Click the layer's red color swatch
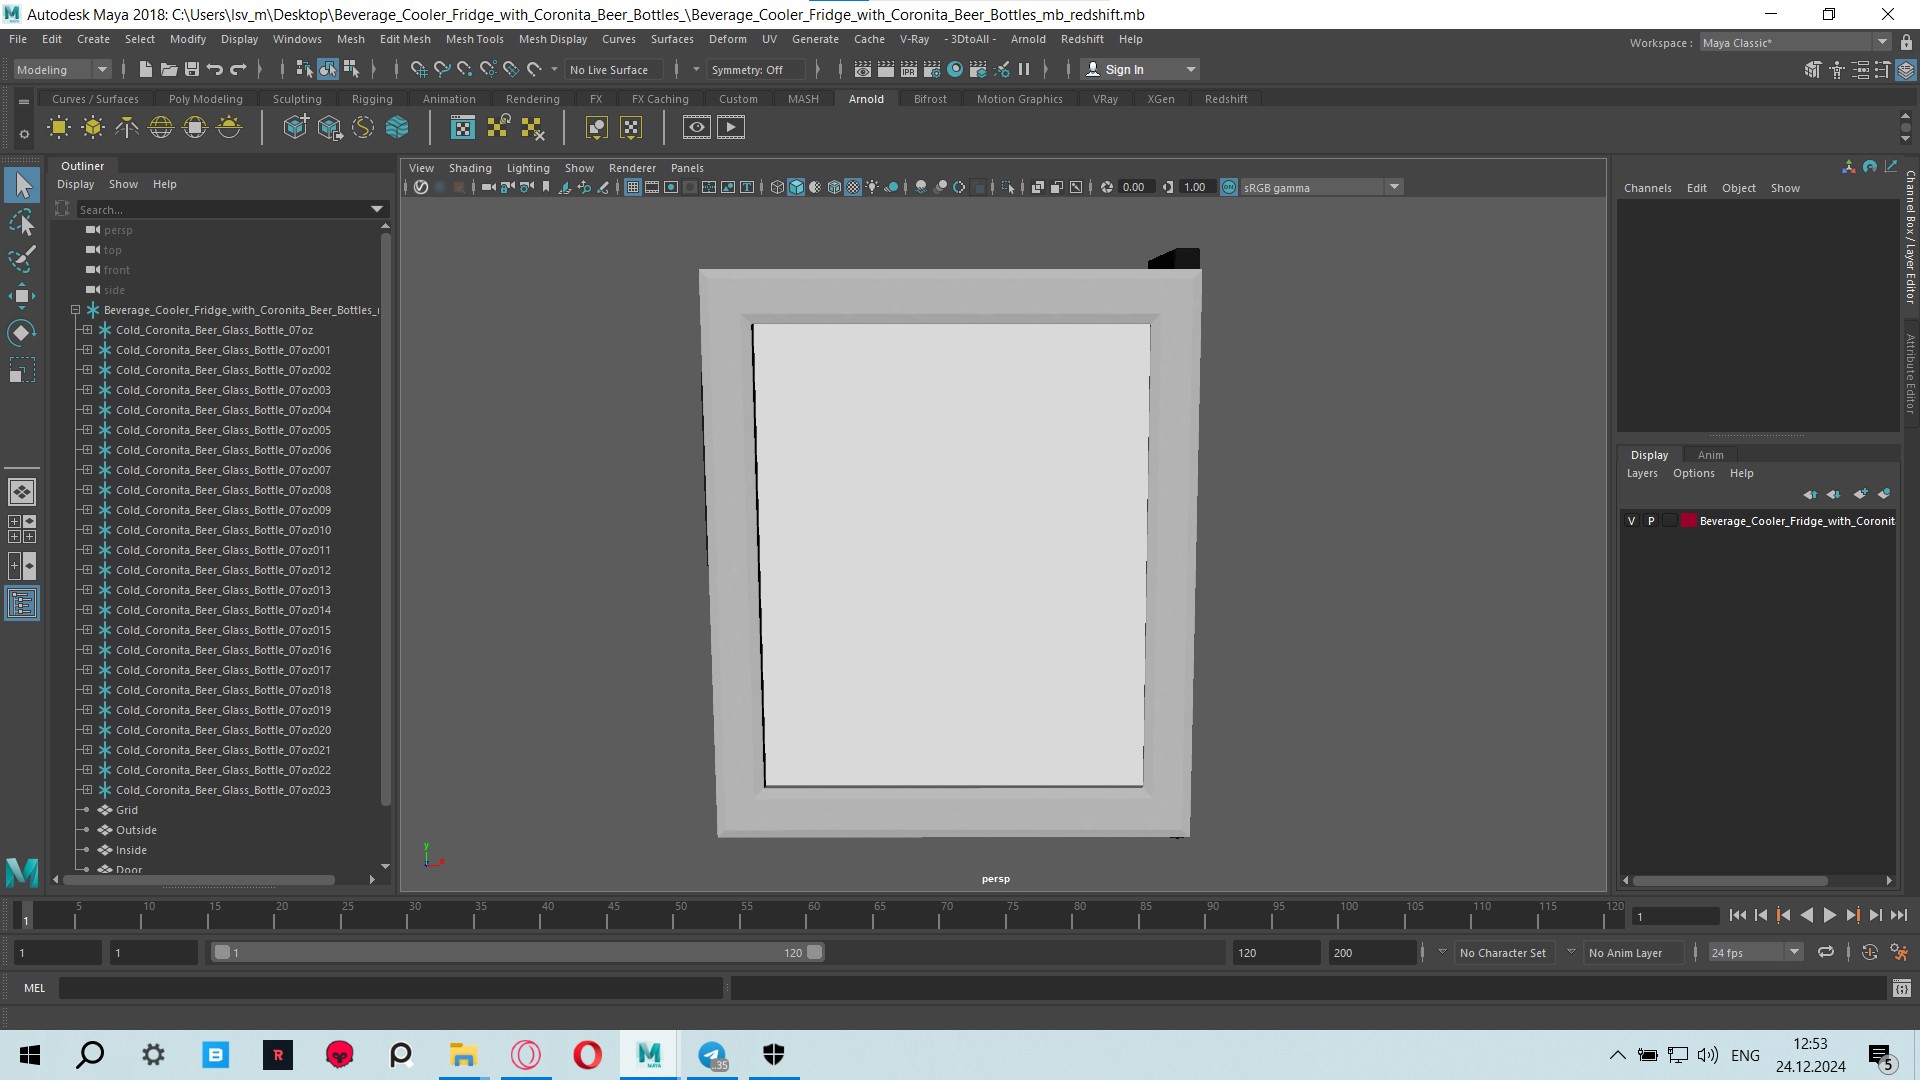Image resolution: width=1920 pixels, height=1080 pixels. pos(1689,521)
